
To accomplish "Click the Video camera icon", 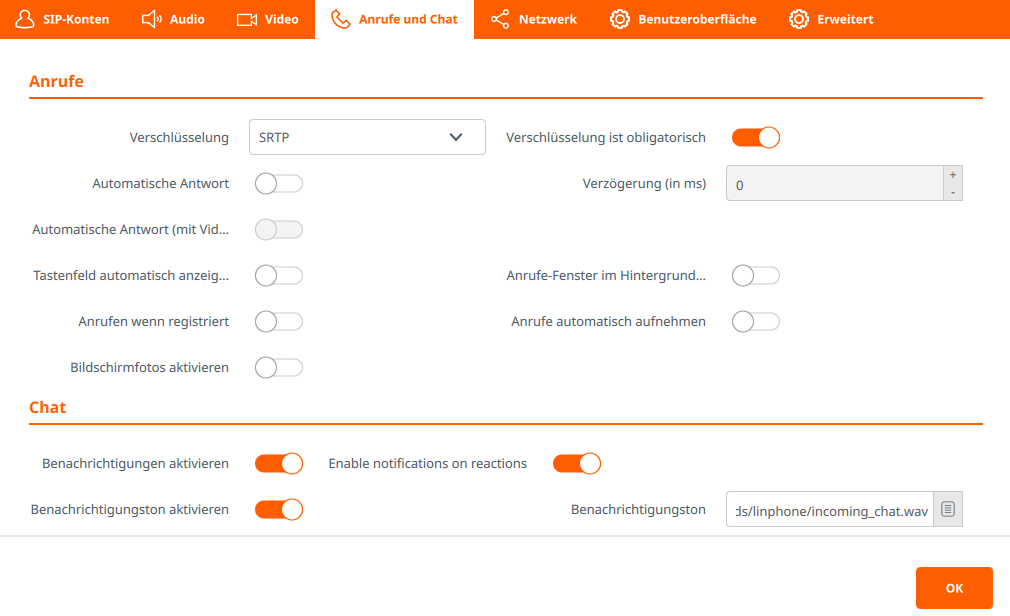I will point(247,19).
